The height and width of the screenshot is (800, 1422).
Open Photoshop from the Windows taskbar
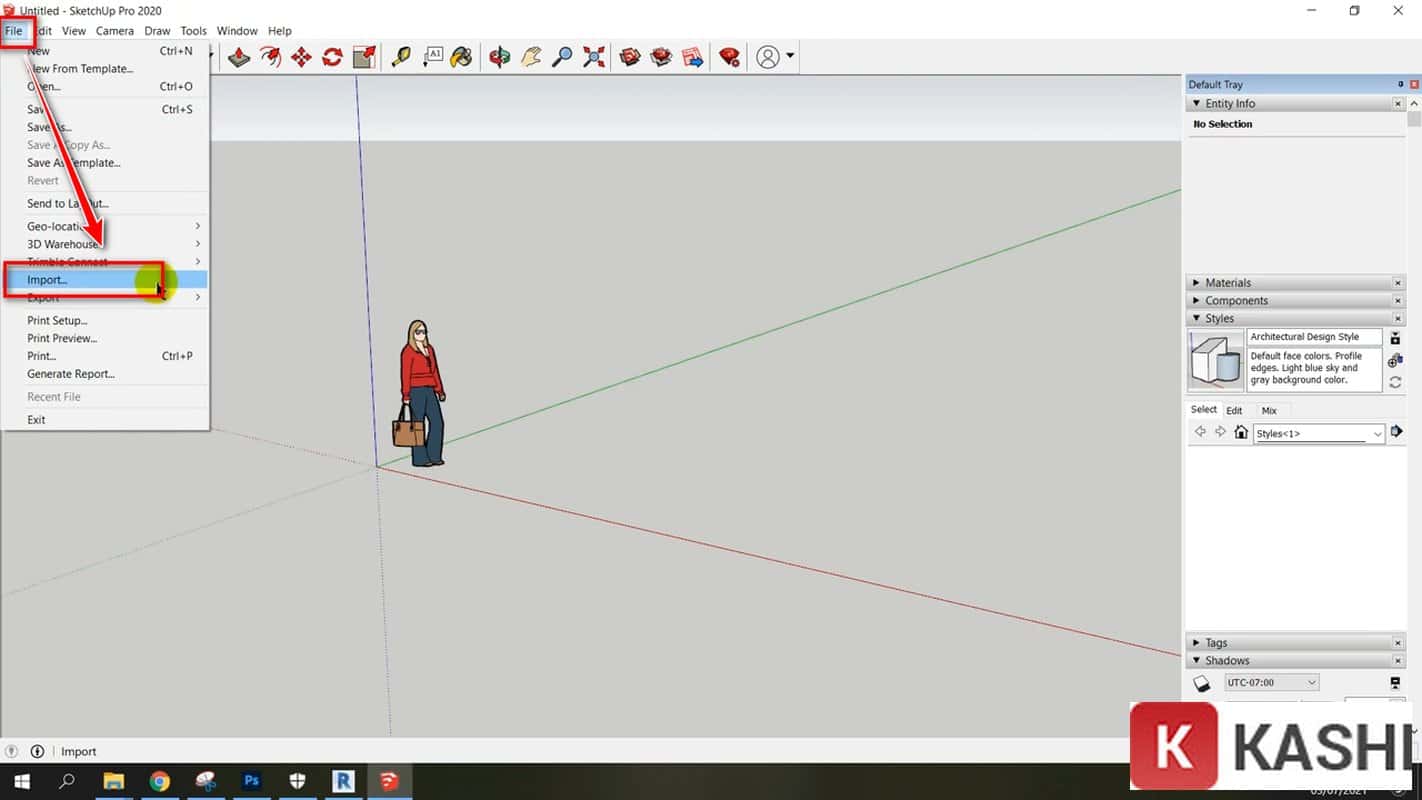point(251,781)
